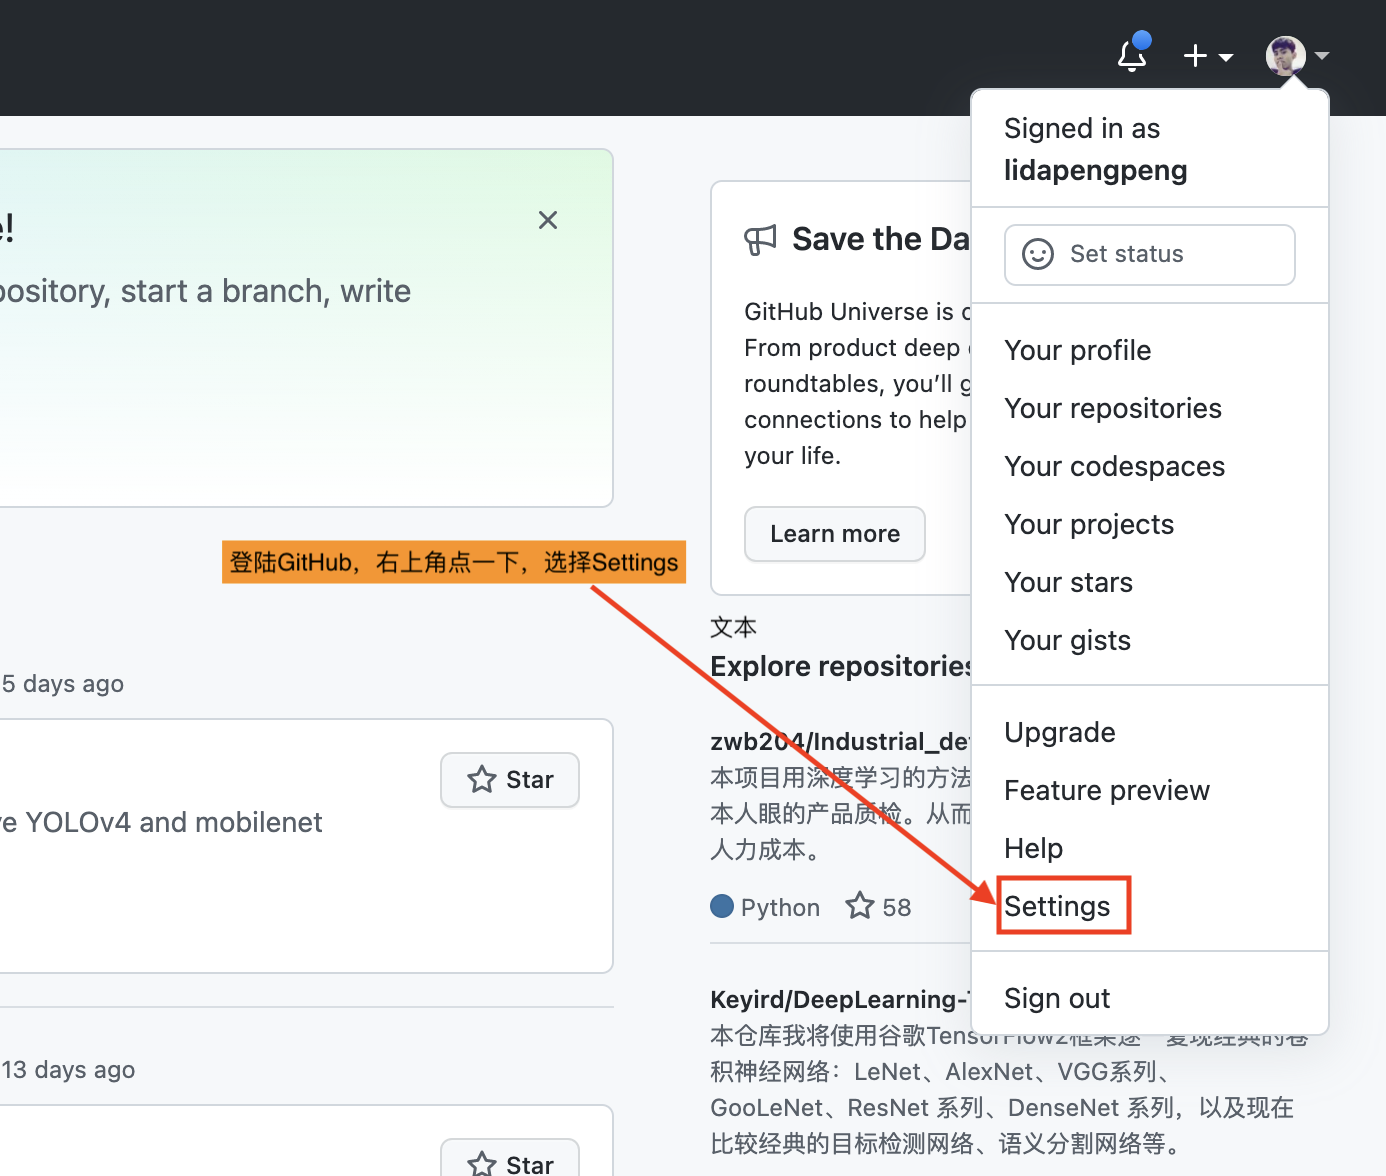This screenshot has height=1176, width=1386.
Task: Open Your stars
Action: tap(1069, 582)
